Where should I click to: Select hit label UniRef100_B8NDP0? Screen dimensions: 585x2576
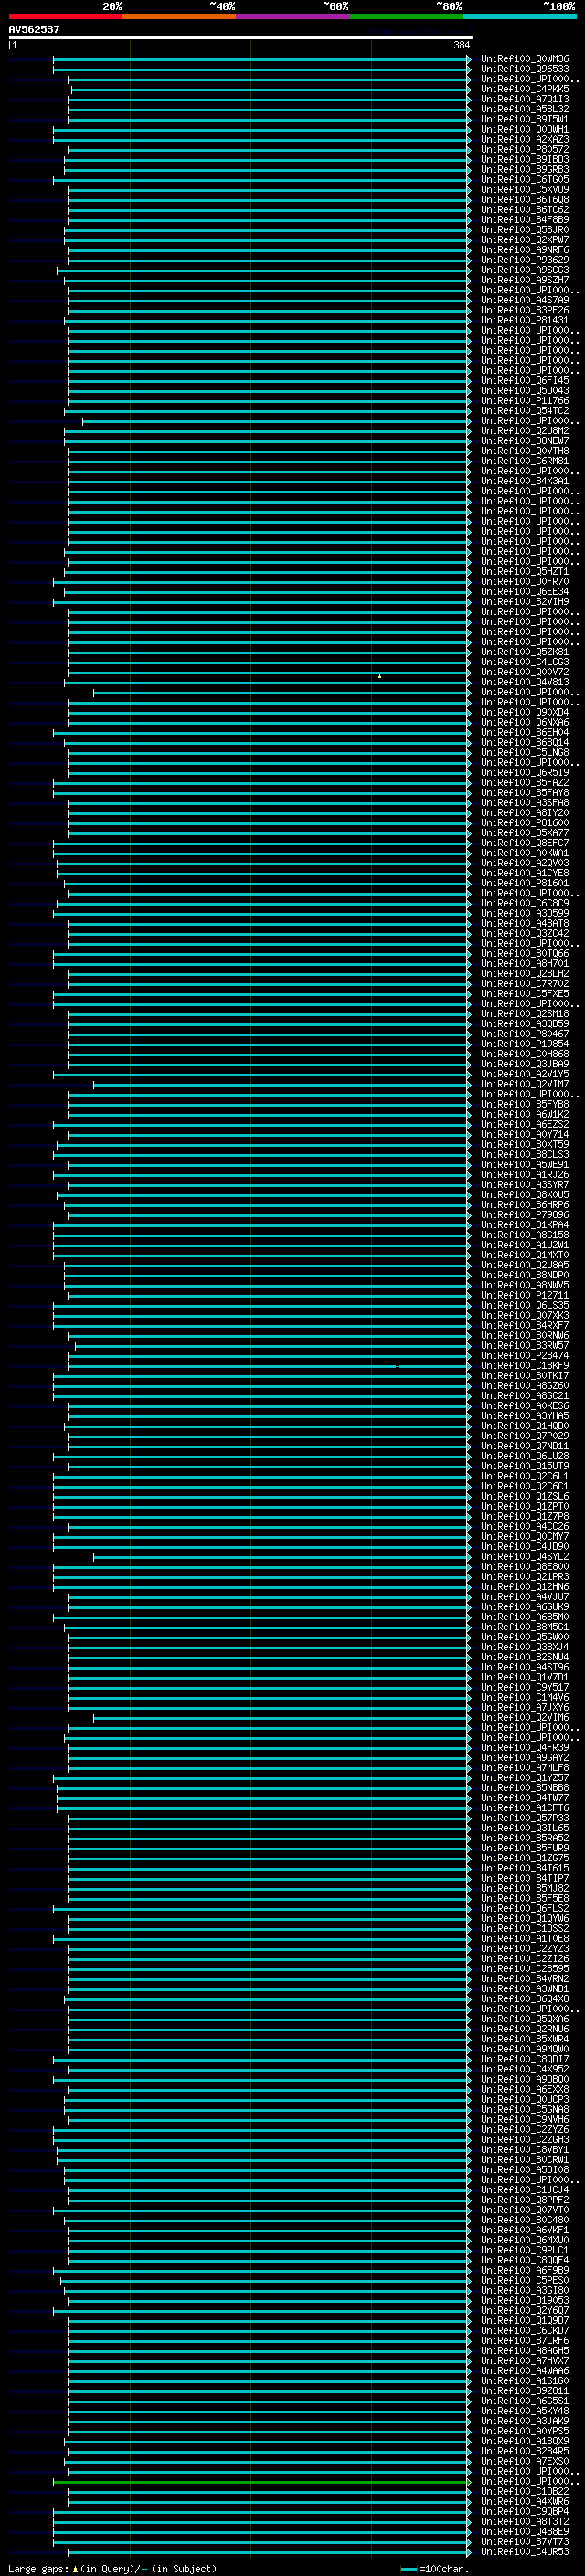coord(525,1275)
